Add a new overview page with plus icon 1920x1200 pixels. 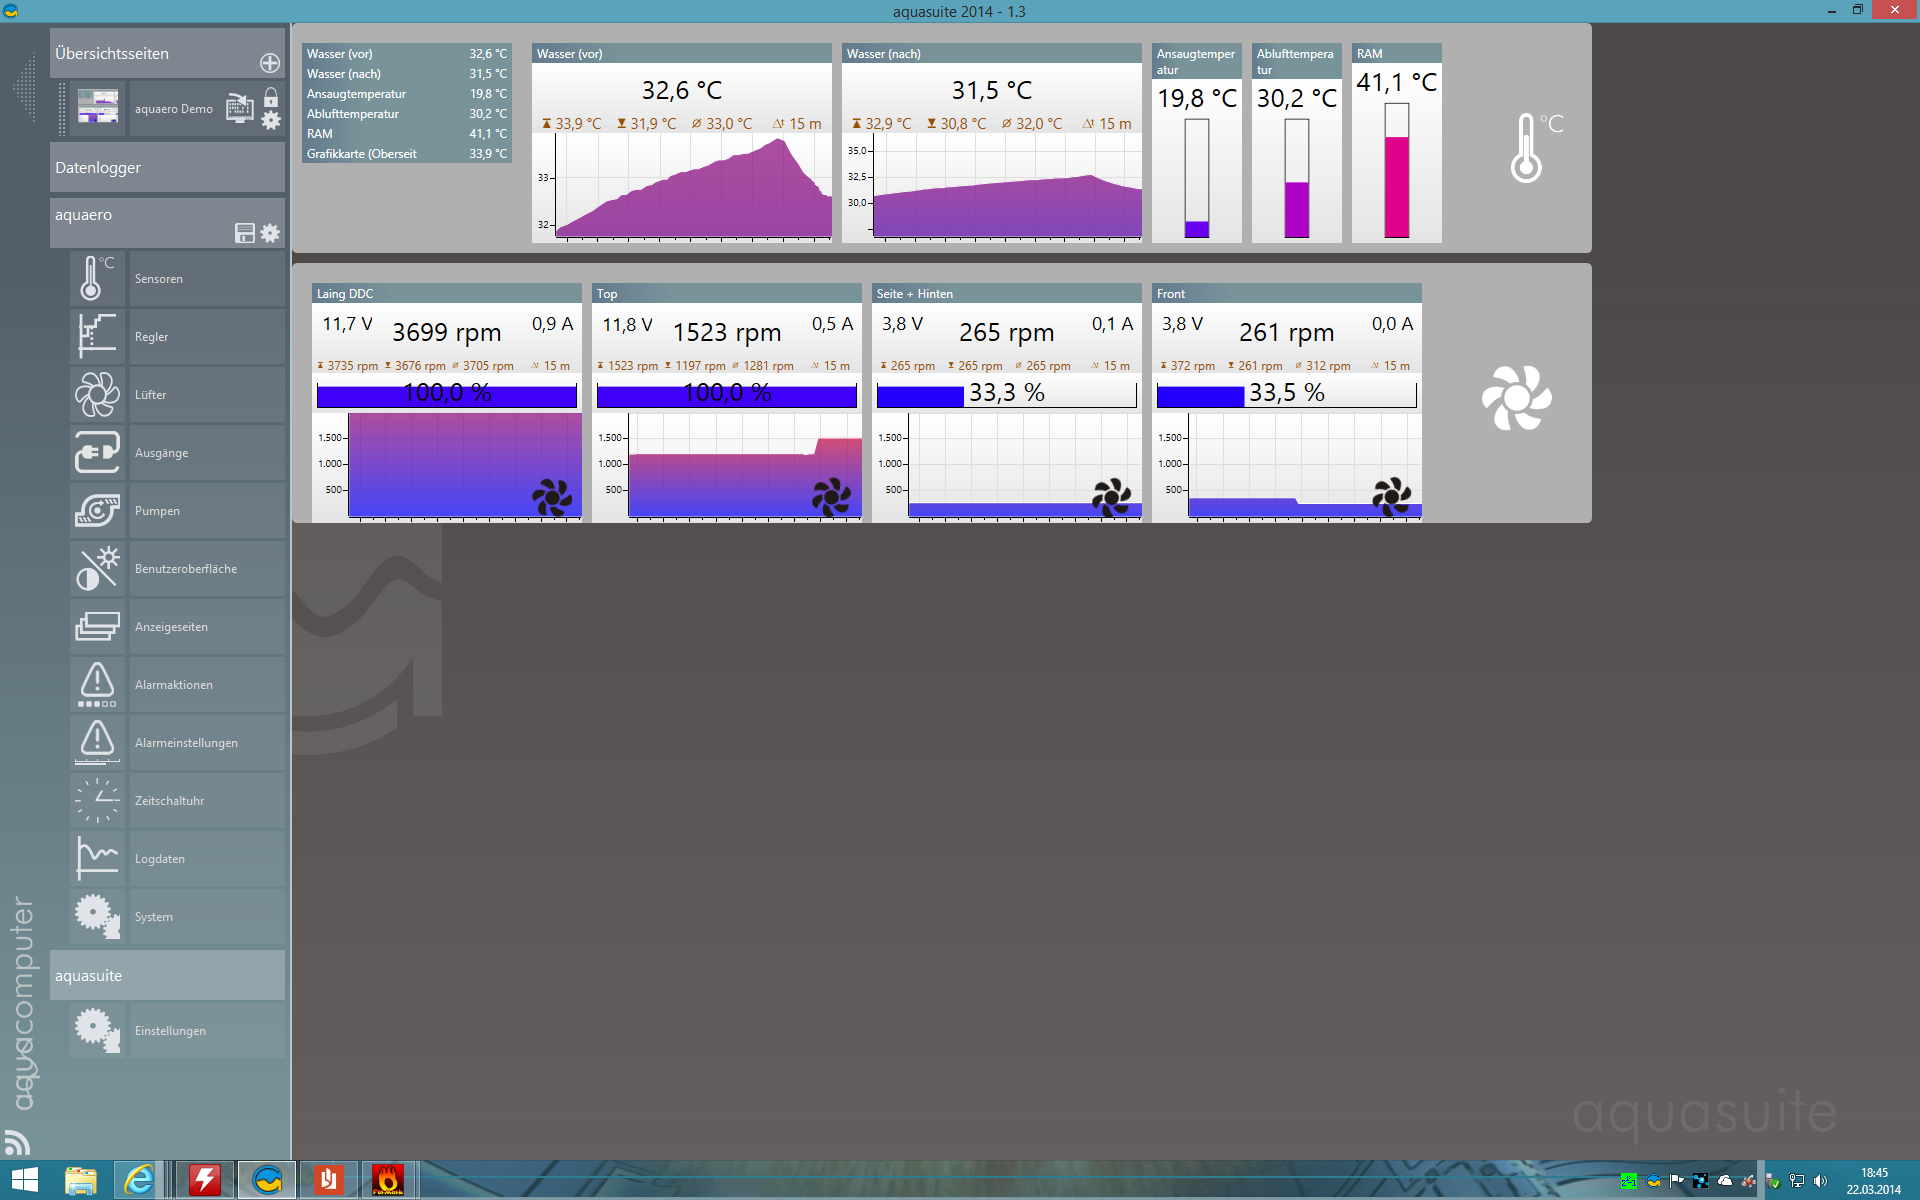pos(269,63)
